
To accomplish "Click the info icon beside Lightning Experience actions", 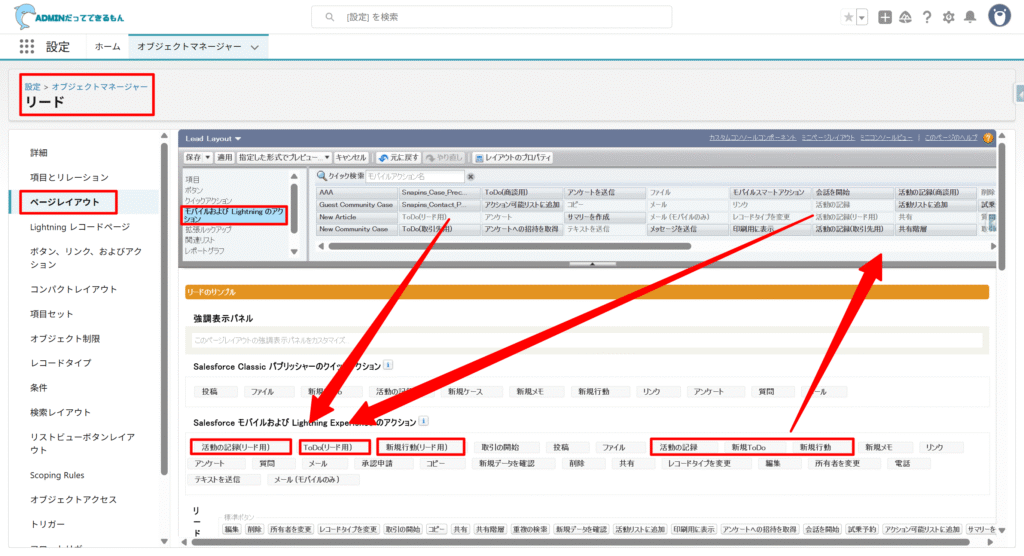I will coord(424,421).
